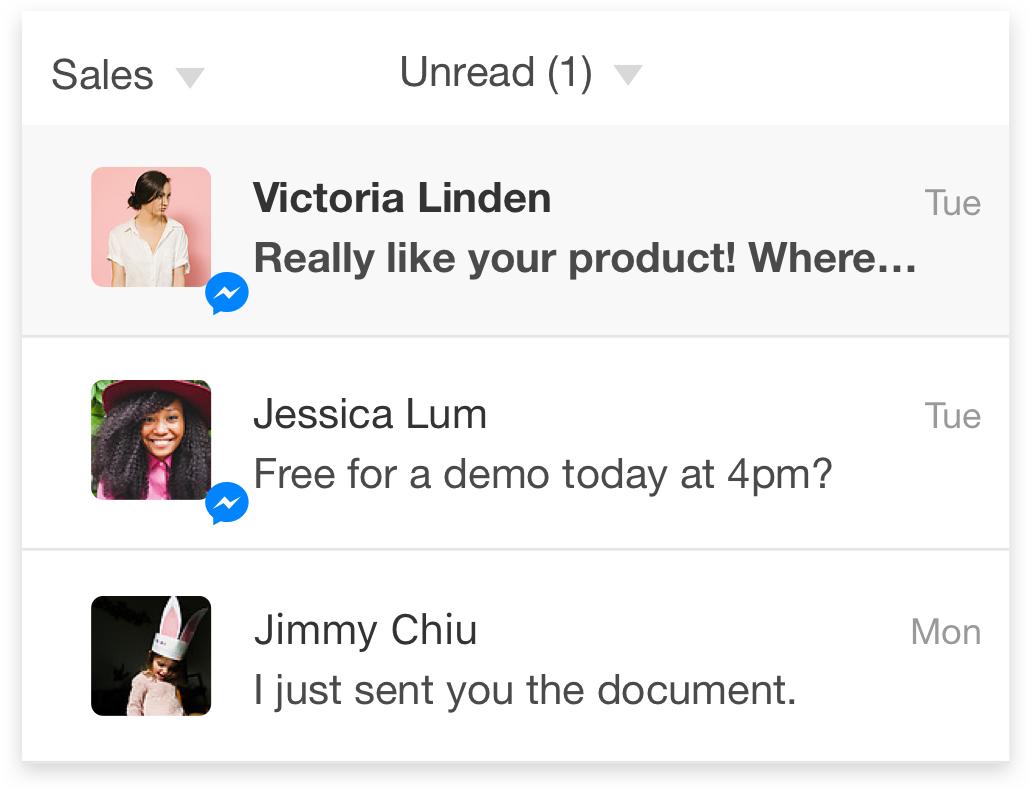Screen dimensions: 1029x792
Task: Read message 'Really like your product! Where…'
Action: pyautogui.click(x=585, y=259)
